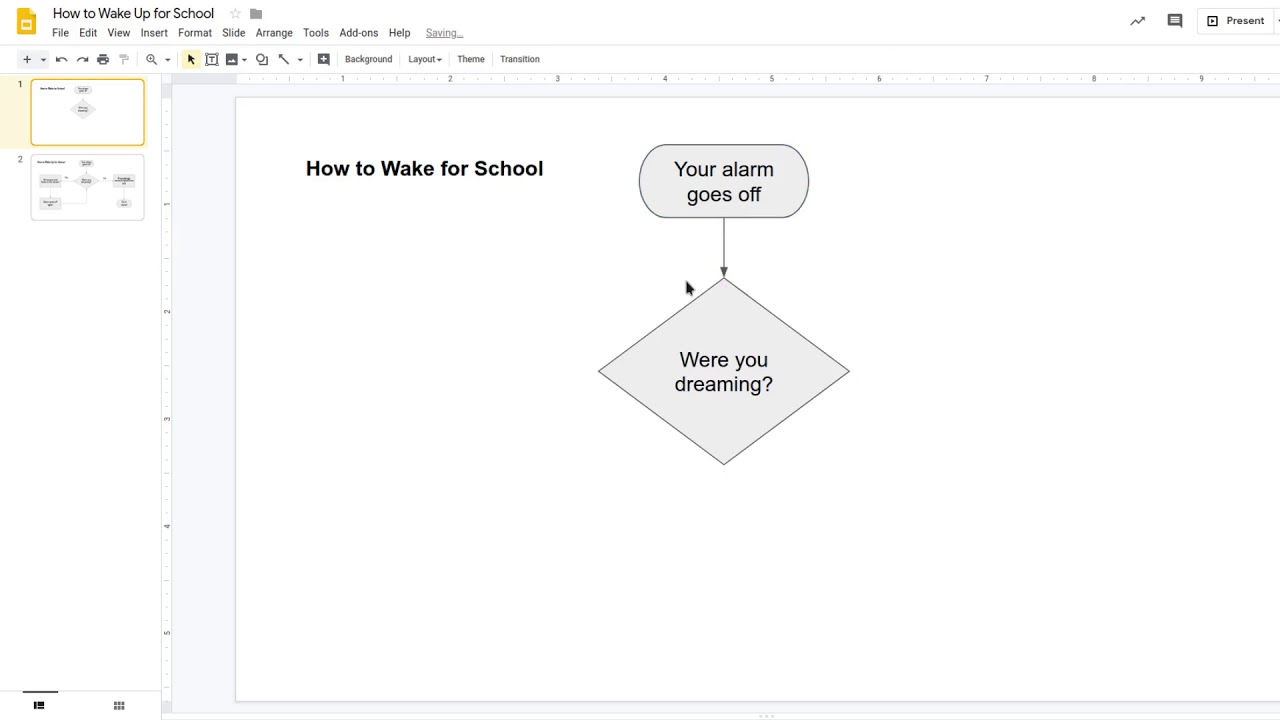The height and width of the screenshot is (720, 1280).
Task: Select the 'Were you dreaming?' diamond shape
Action: tap(724, 371)
